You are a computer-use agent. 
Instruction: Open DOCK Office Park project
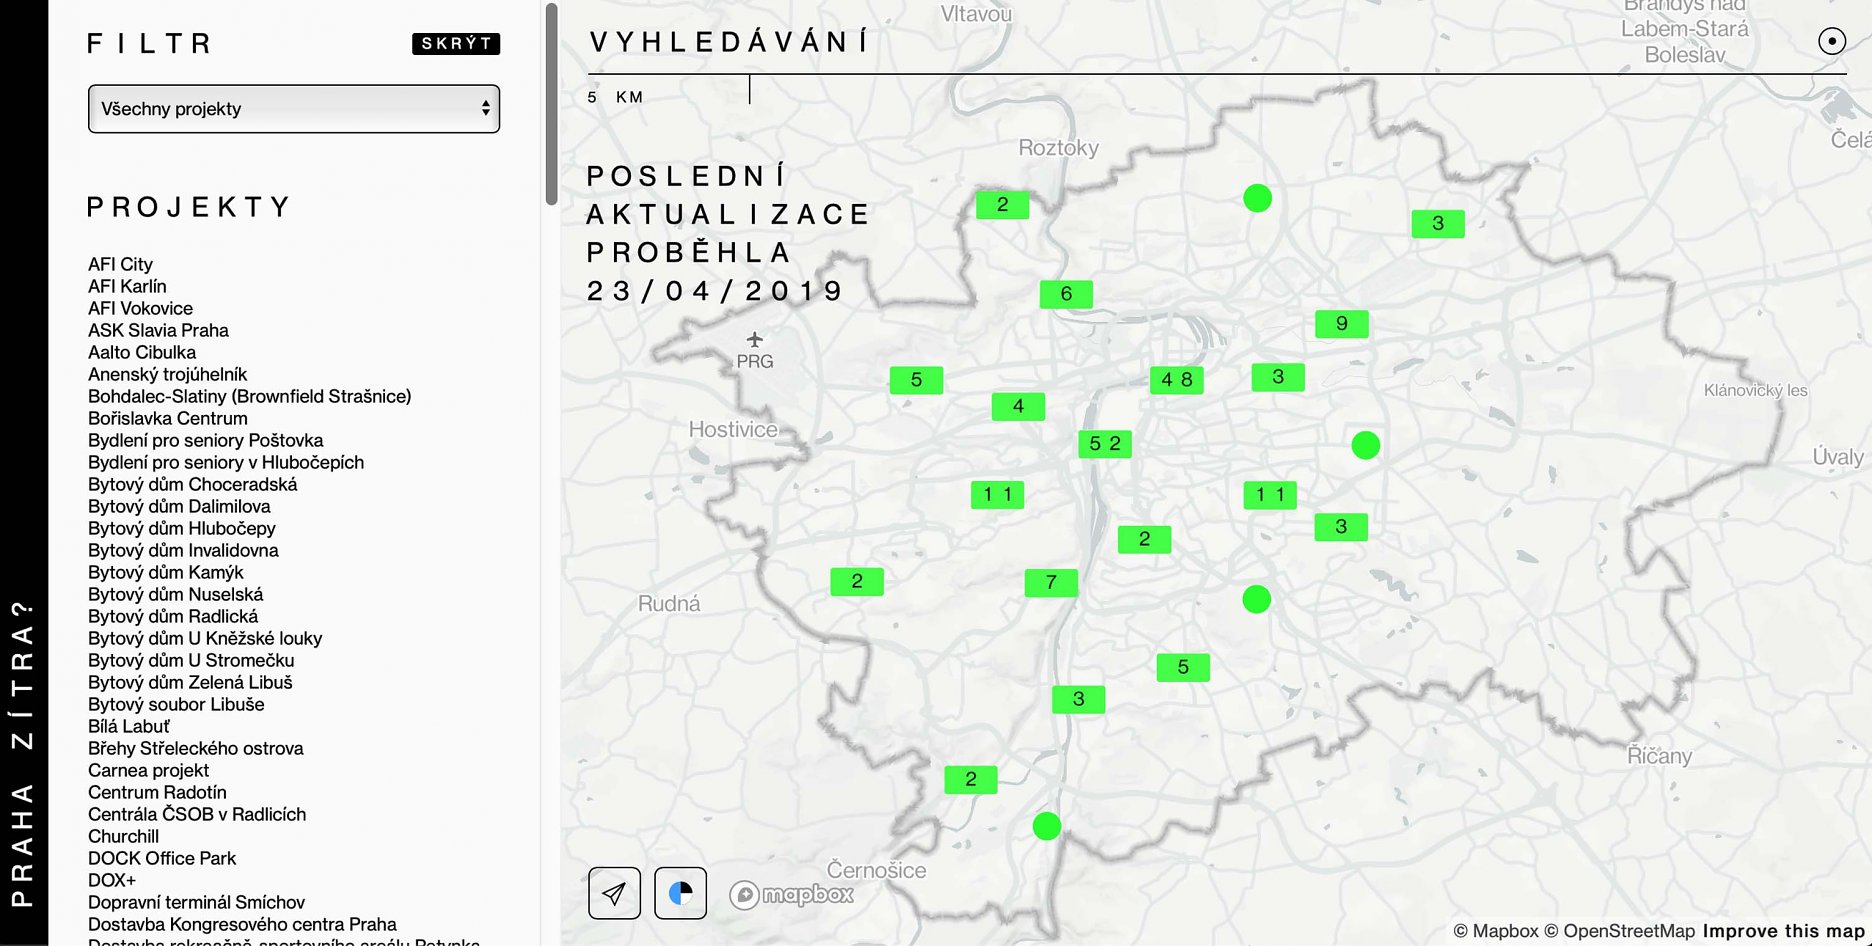coord(162,858)
